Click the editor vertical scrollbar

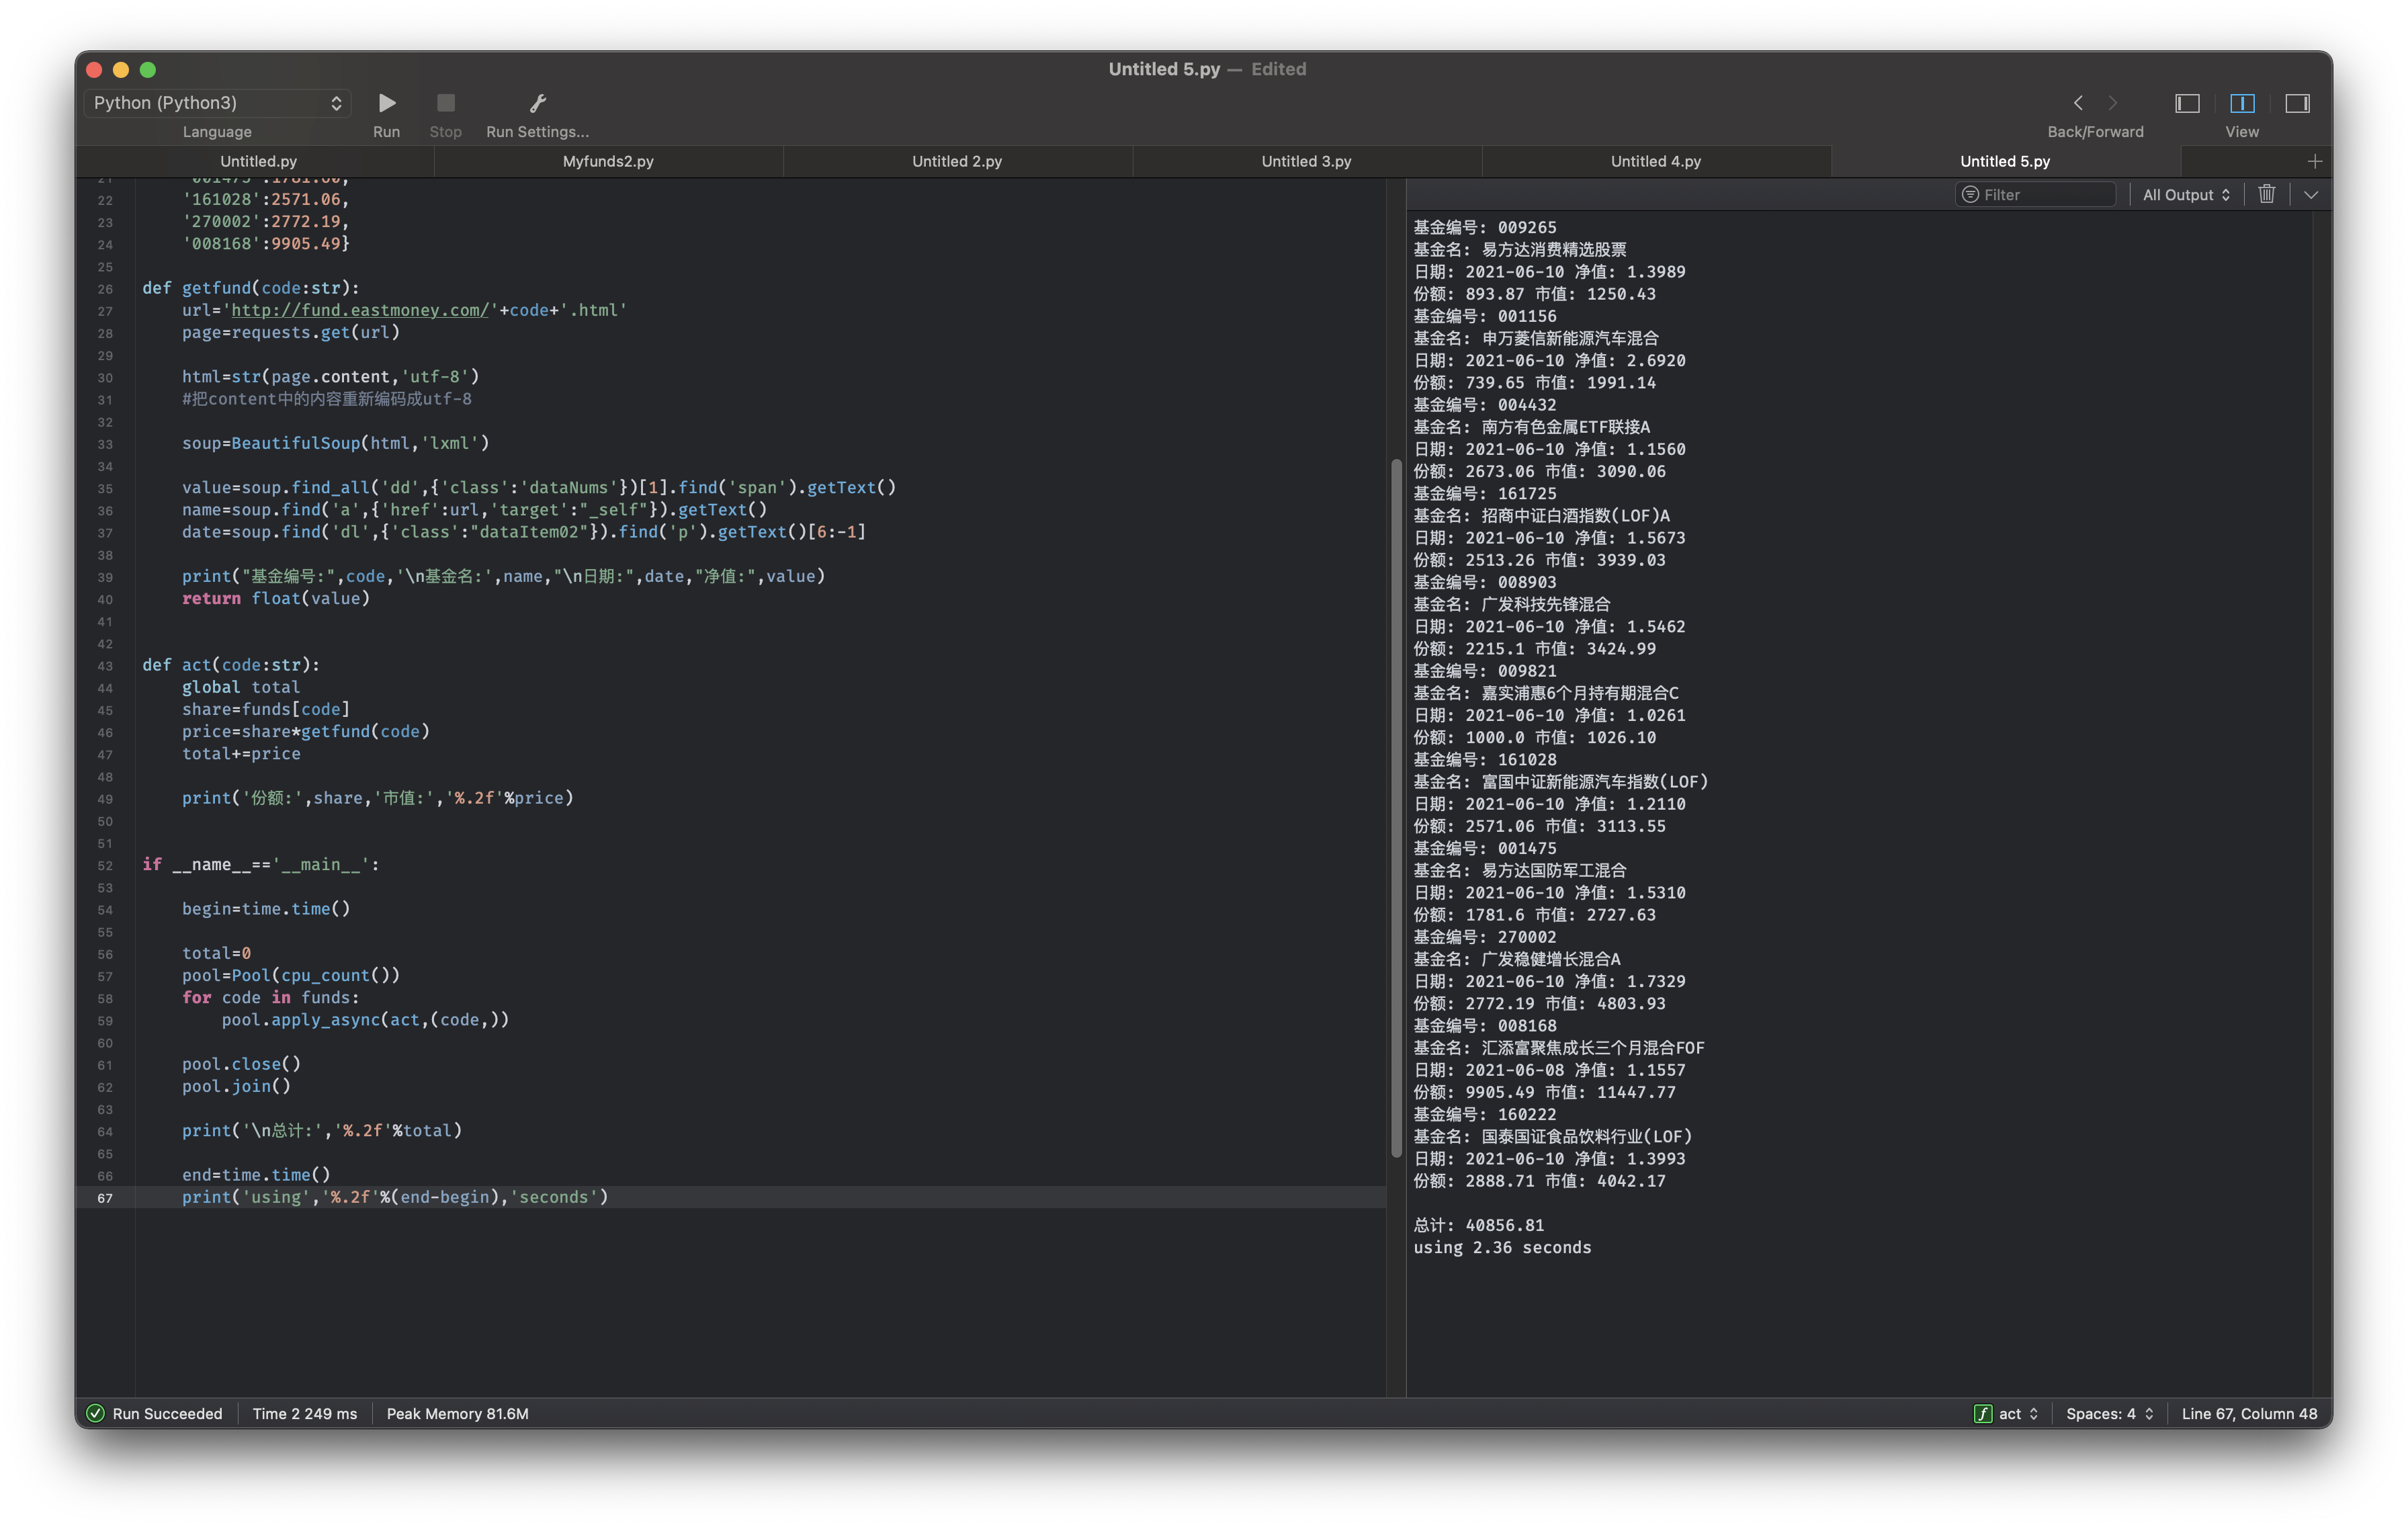pyautogui.click(x=1396, y=807)
